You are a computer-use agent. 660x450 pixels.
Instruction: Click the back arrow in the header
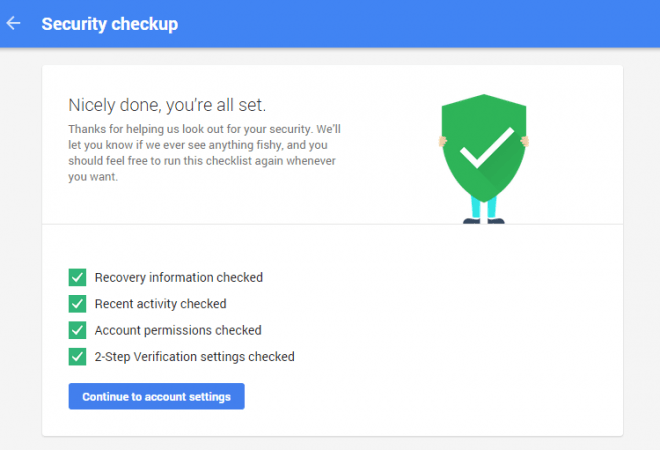14,23
